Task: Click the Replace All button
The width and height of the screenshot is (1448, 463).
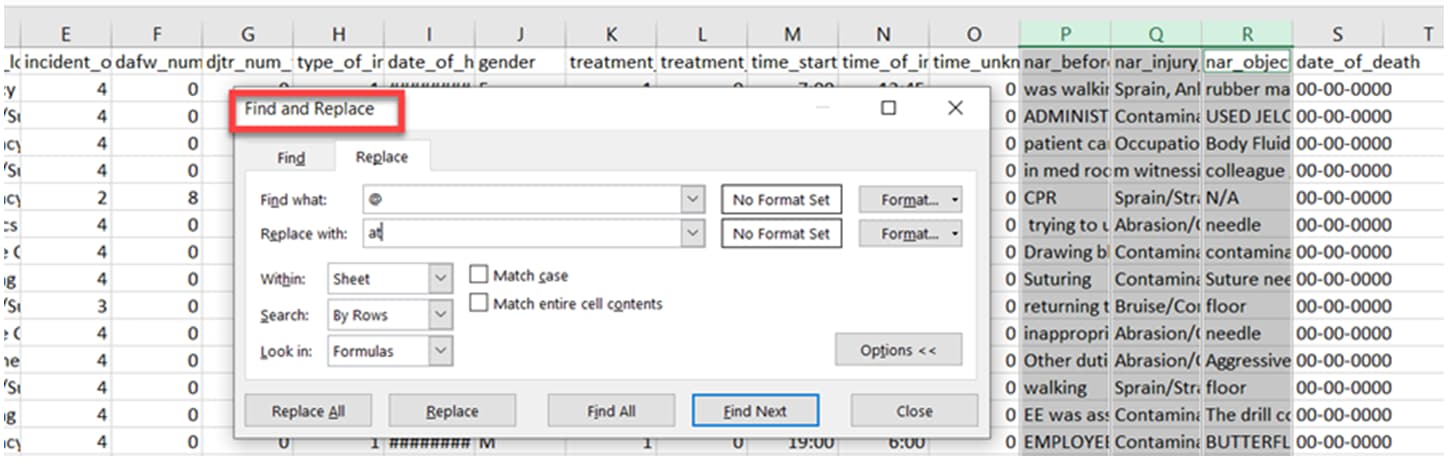Action: coord(308,411)
